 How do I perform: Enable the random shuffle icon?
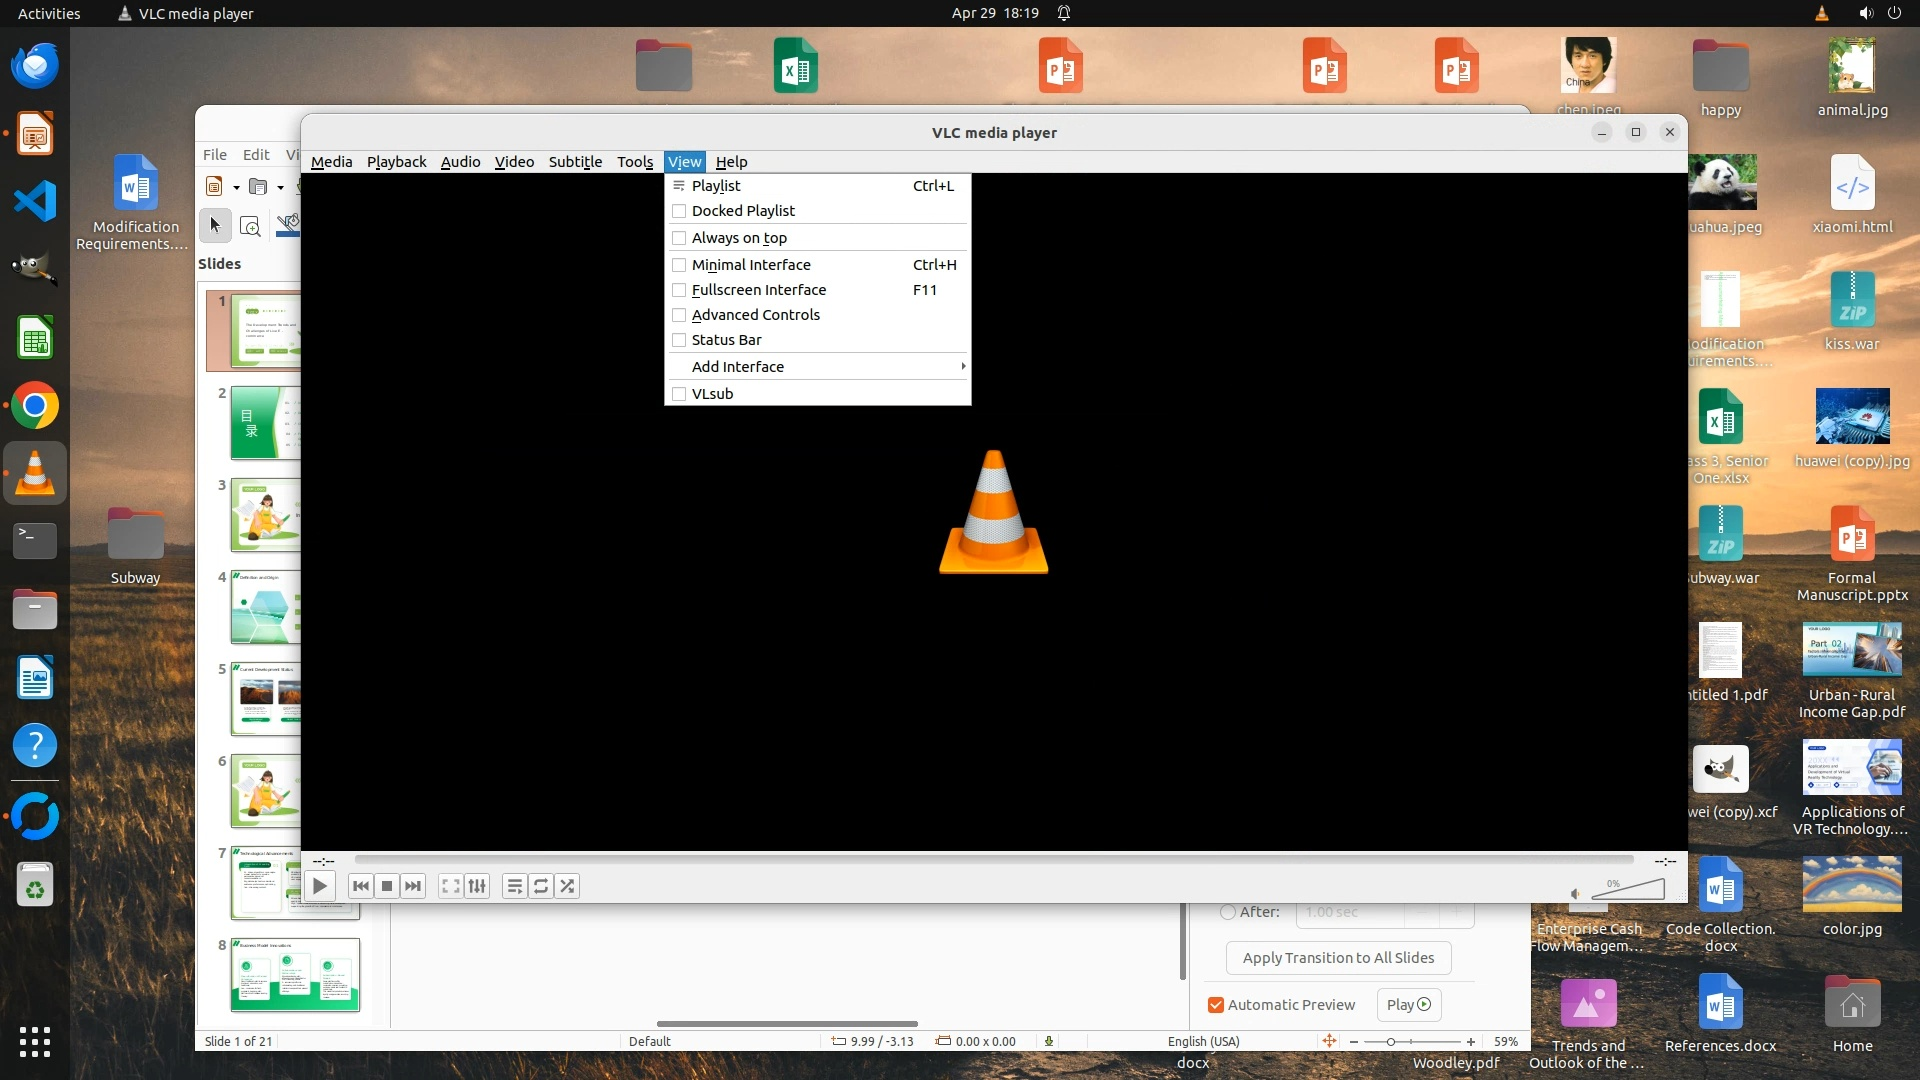pos(567,886)
